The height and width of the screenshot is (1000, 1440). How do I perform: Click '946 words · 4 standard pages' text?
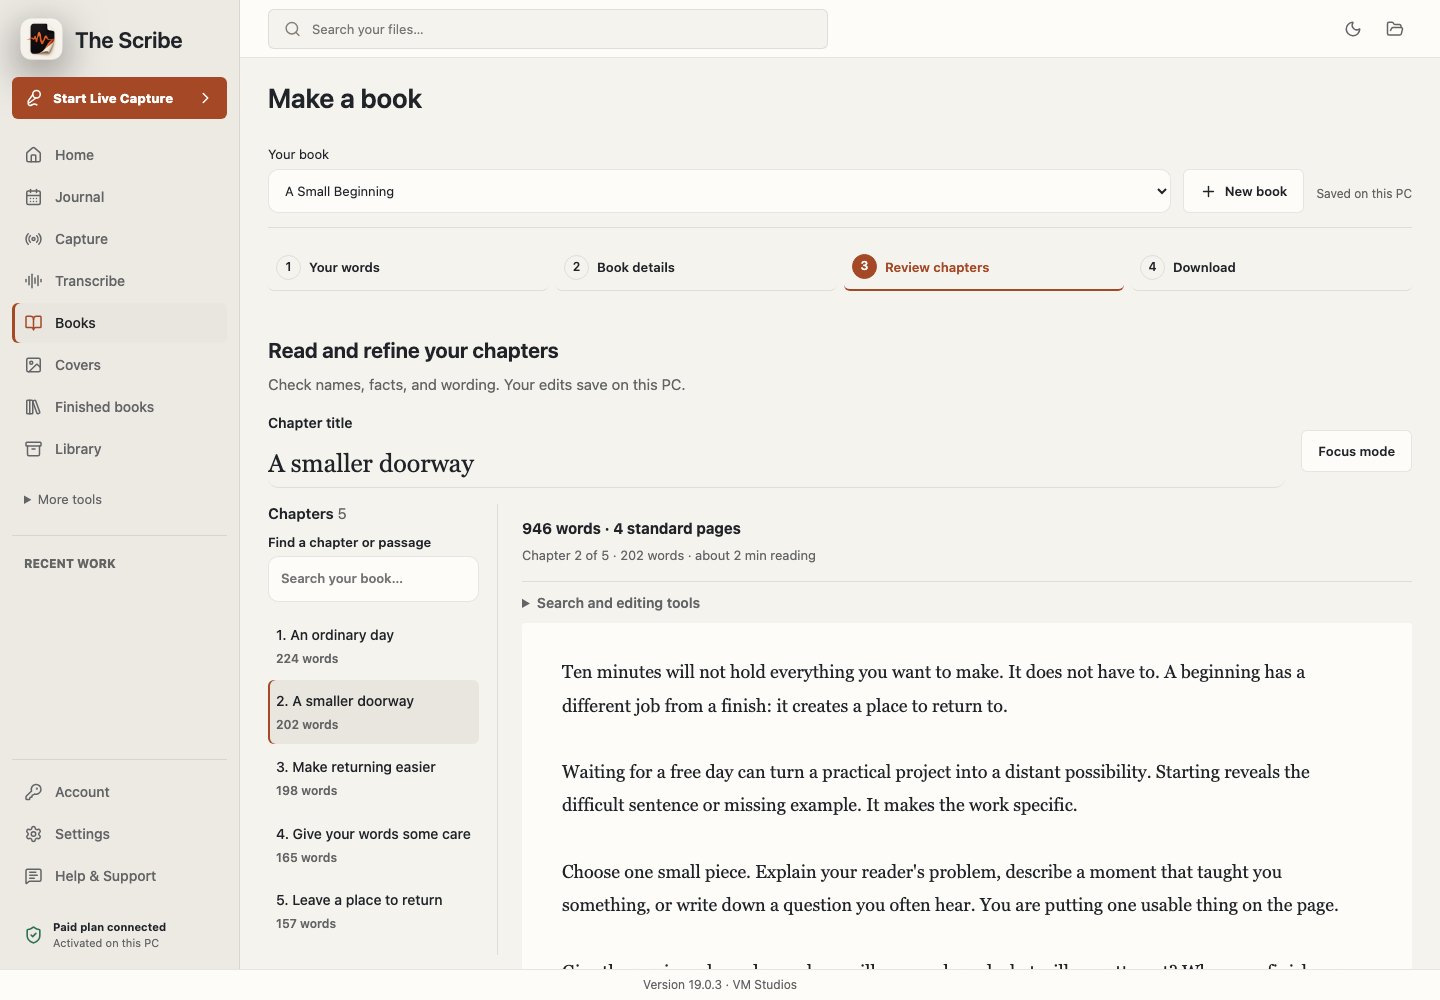[631, 528]
